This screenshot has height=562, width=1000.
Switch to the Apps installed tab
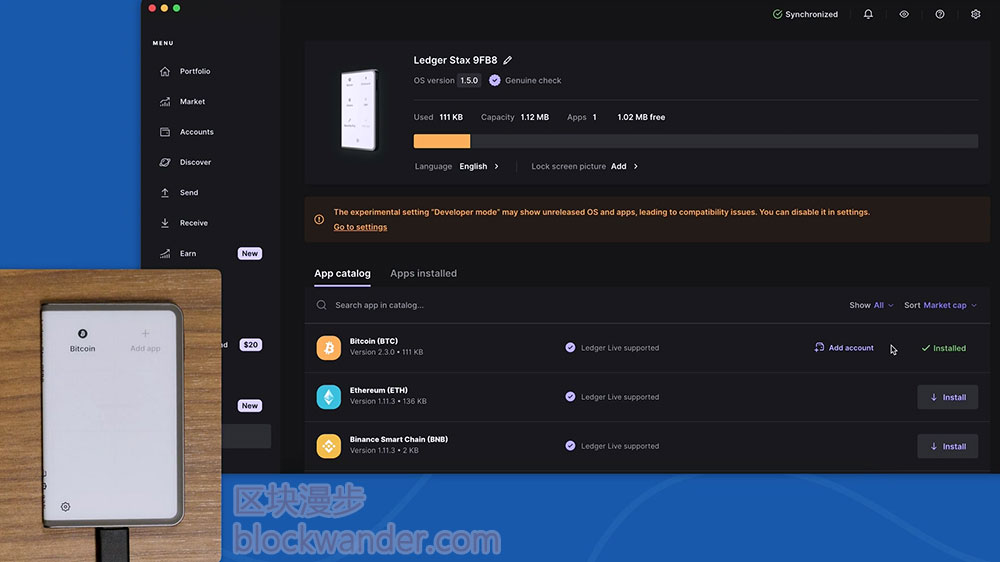point(423,274)
